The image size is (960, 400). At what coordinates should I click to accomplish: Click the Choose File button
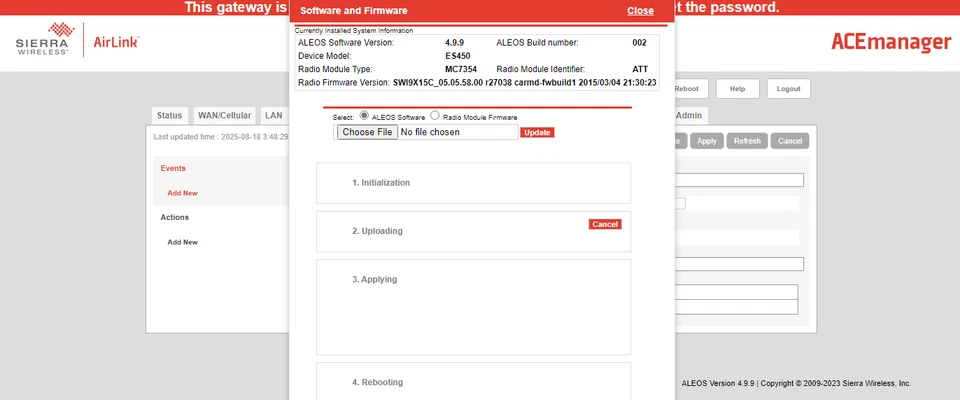(x=367, y=132)
